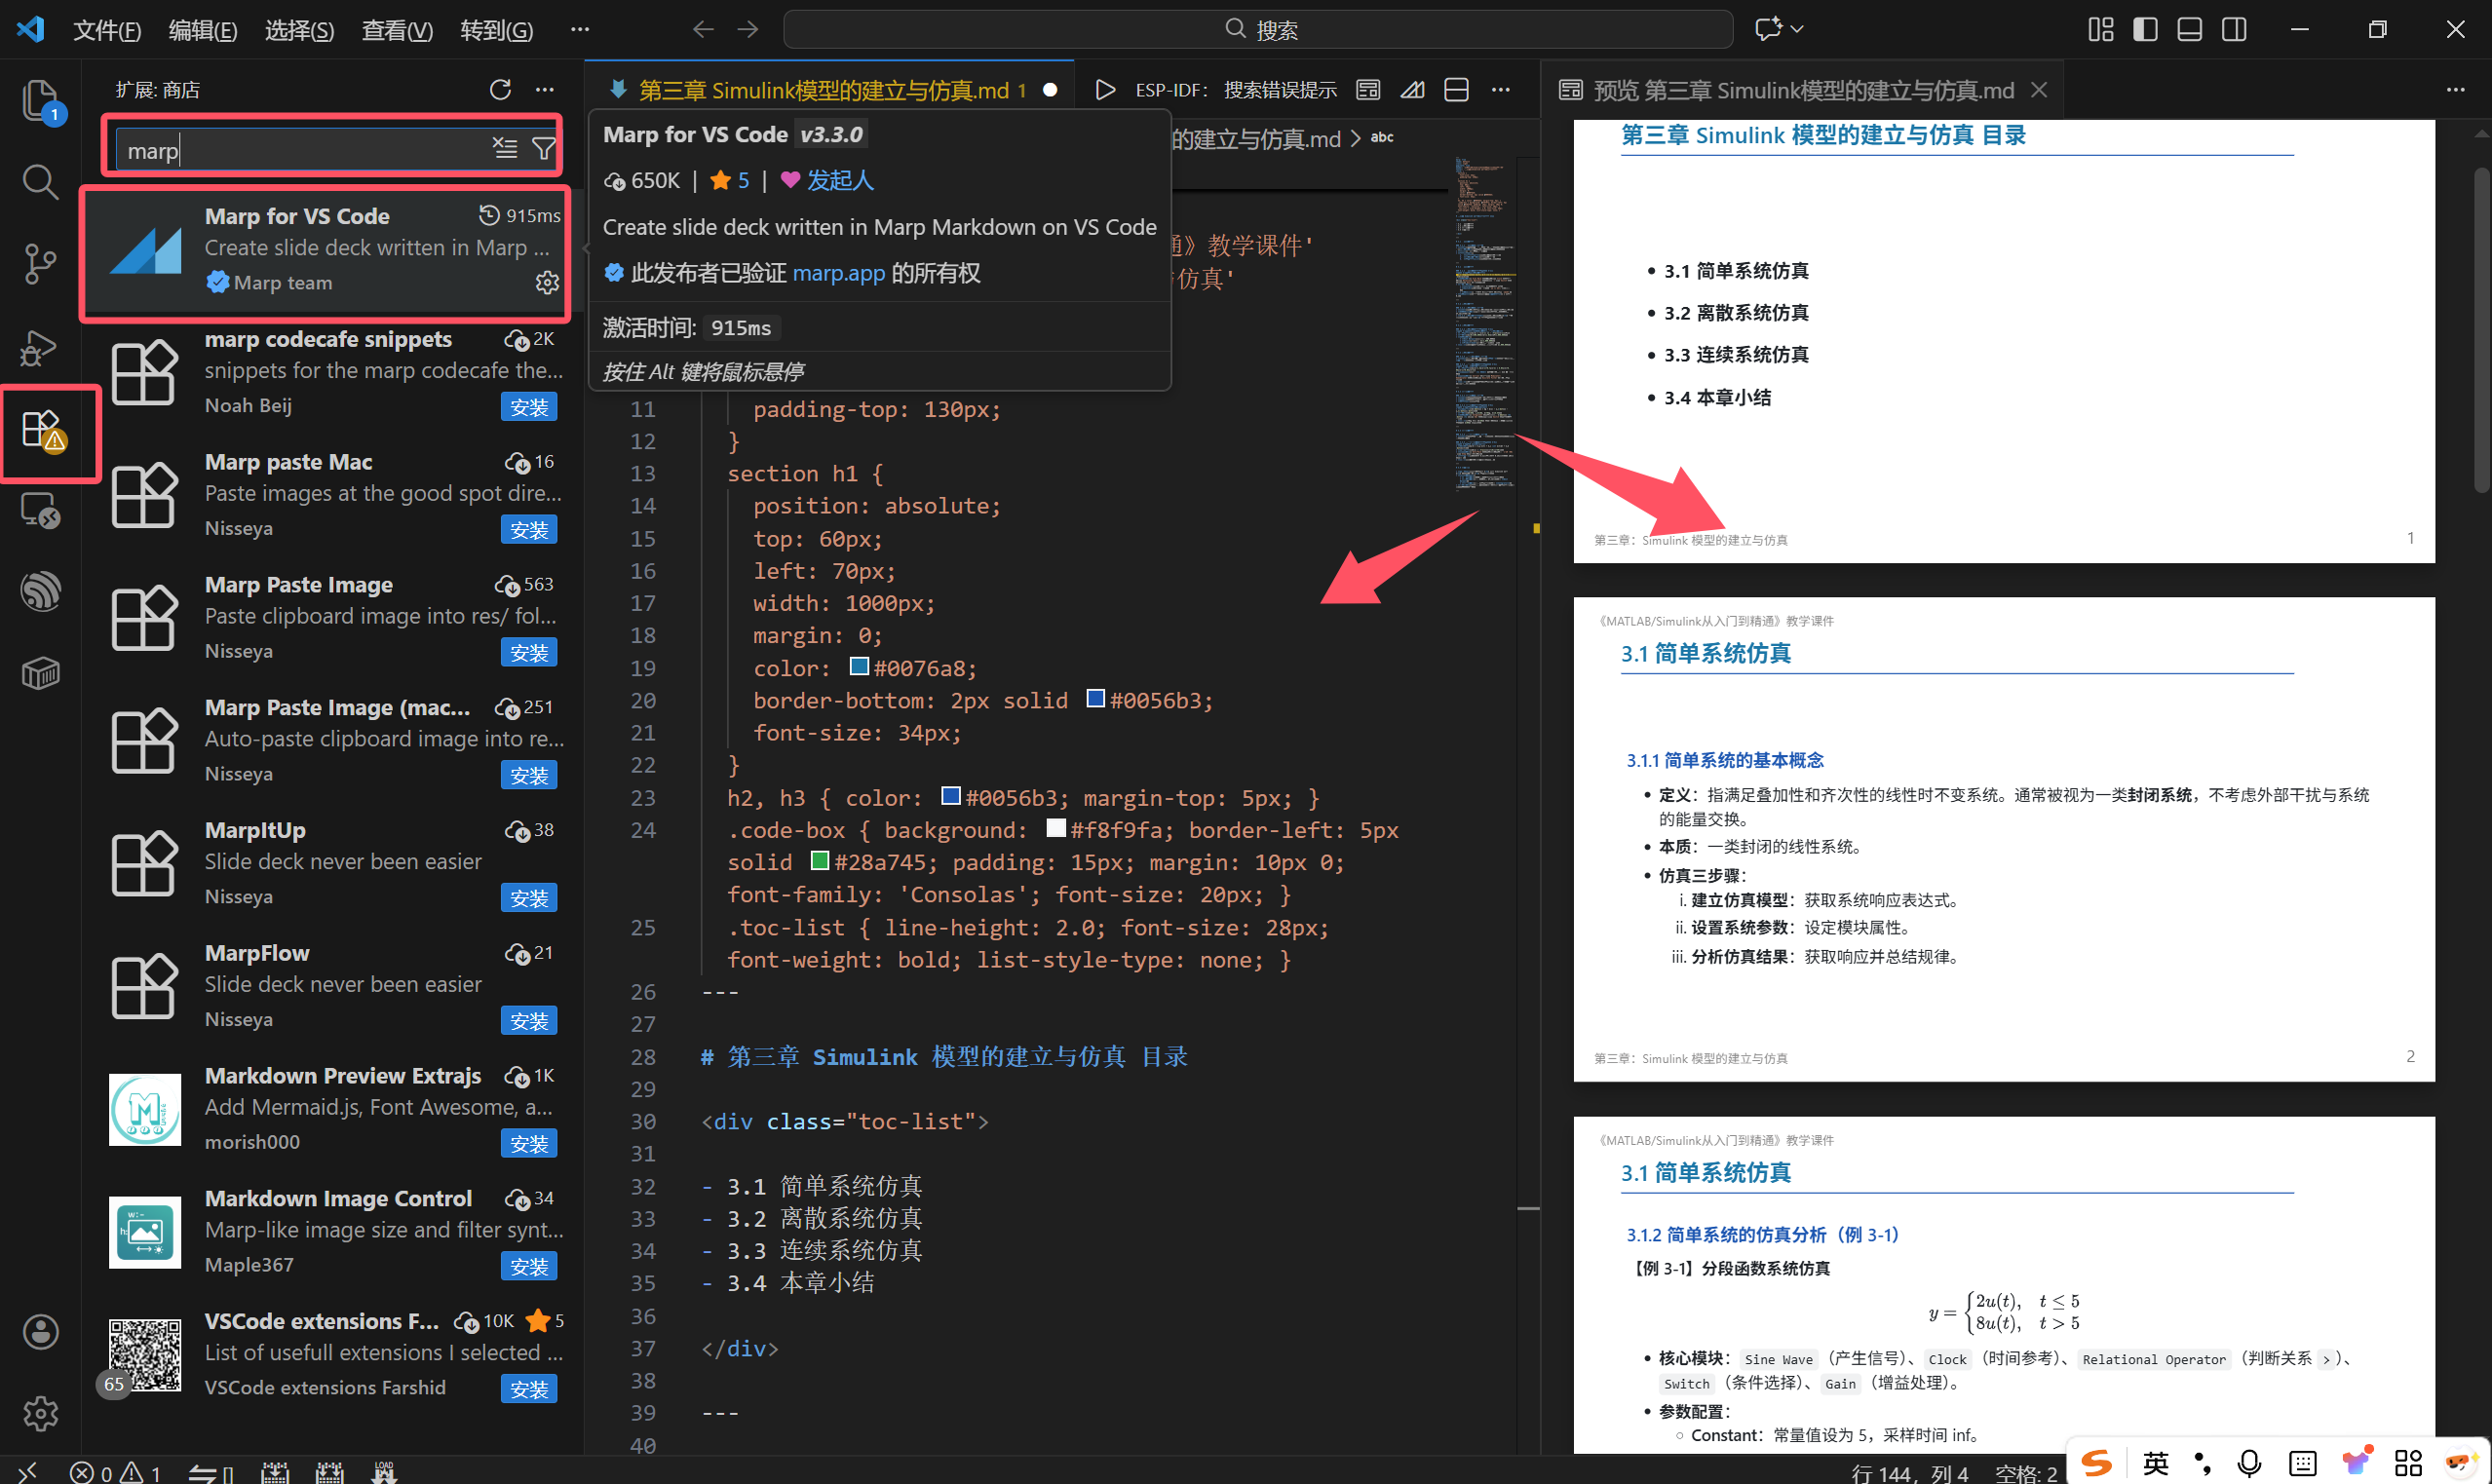Open Copilot chat dropdown arrow
The image size is (2492, 1484).
(x=1797, y=29)
